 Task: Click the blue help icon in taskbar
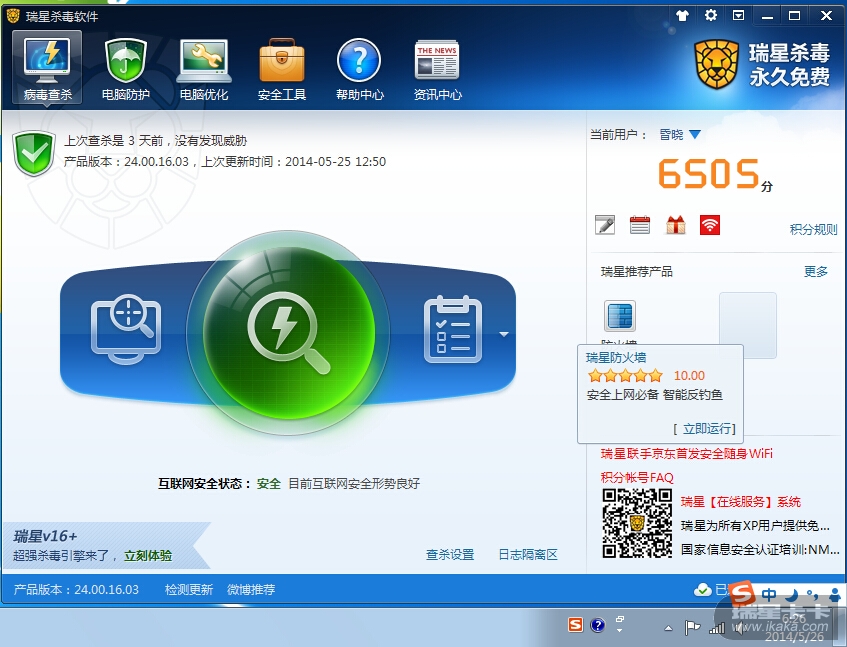point(597,625)
